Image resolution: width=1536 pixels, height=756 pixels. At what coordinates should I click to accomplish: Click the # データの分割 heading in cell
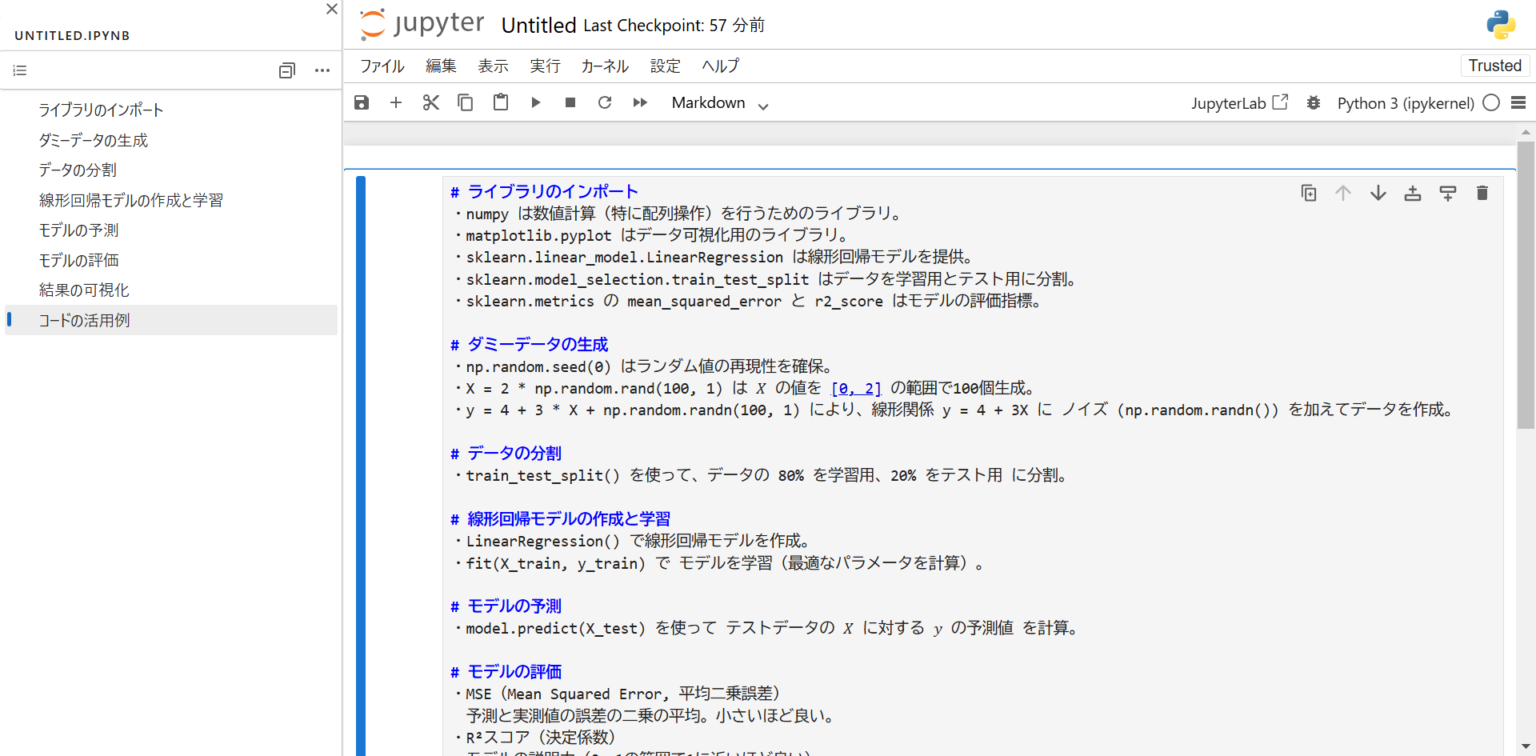pos(505,453)
